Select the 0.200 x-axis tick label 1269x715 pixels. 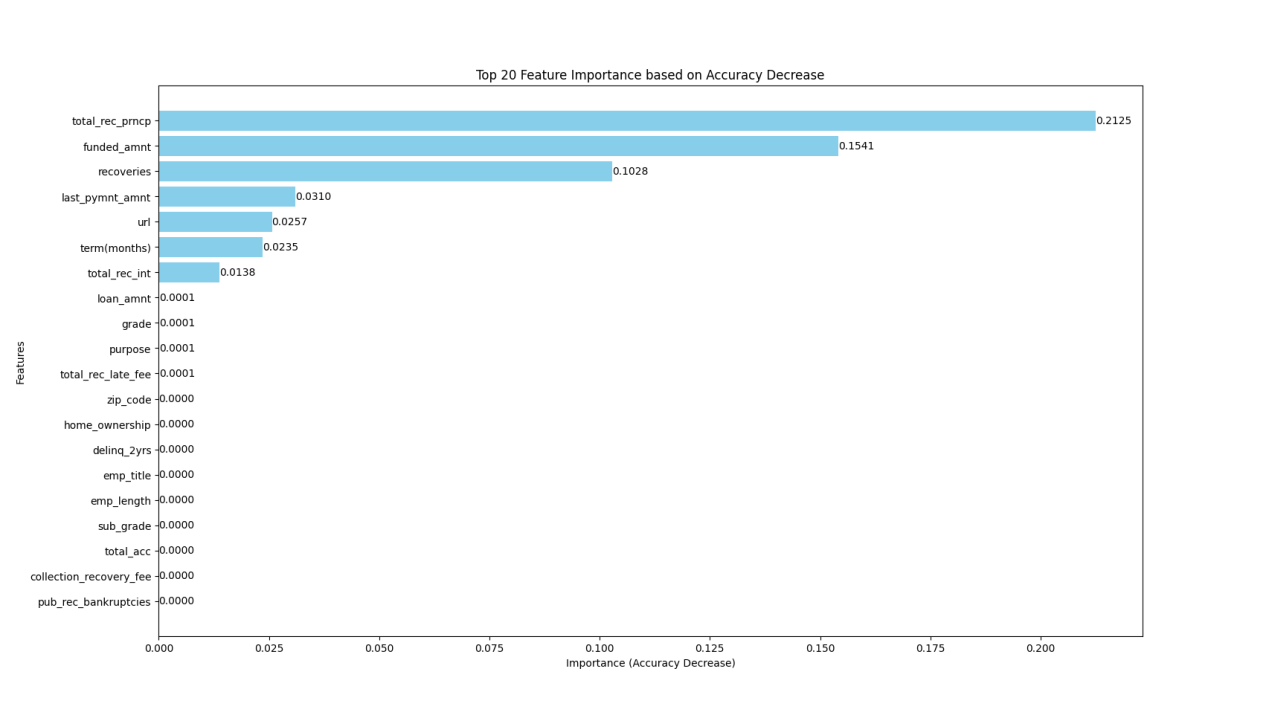coord(1040,648)
